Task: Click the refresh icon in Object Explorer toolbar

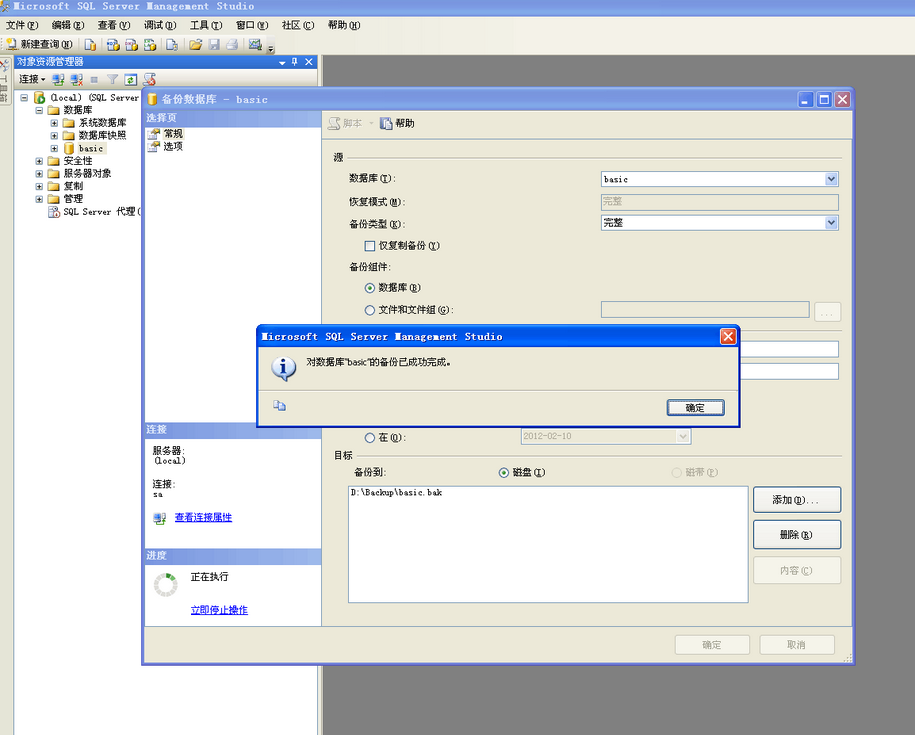Action: (x=130, y=79)
